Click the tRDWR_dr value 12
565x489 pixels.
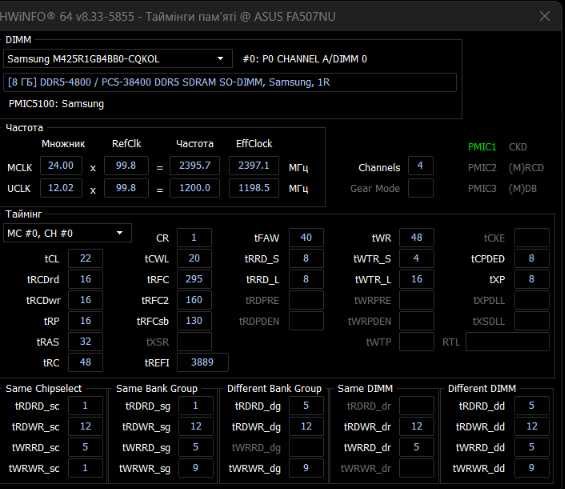coord(417,427)
